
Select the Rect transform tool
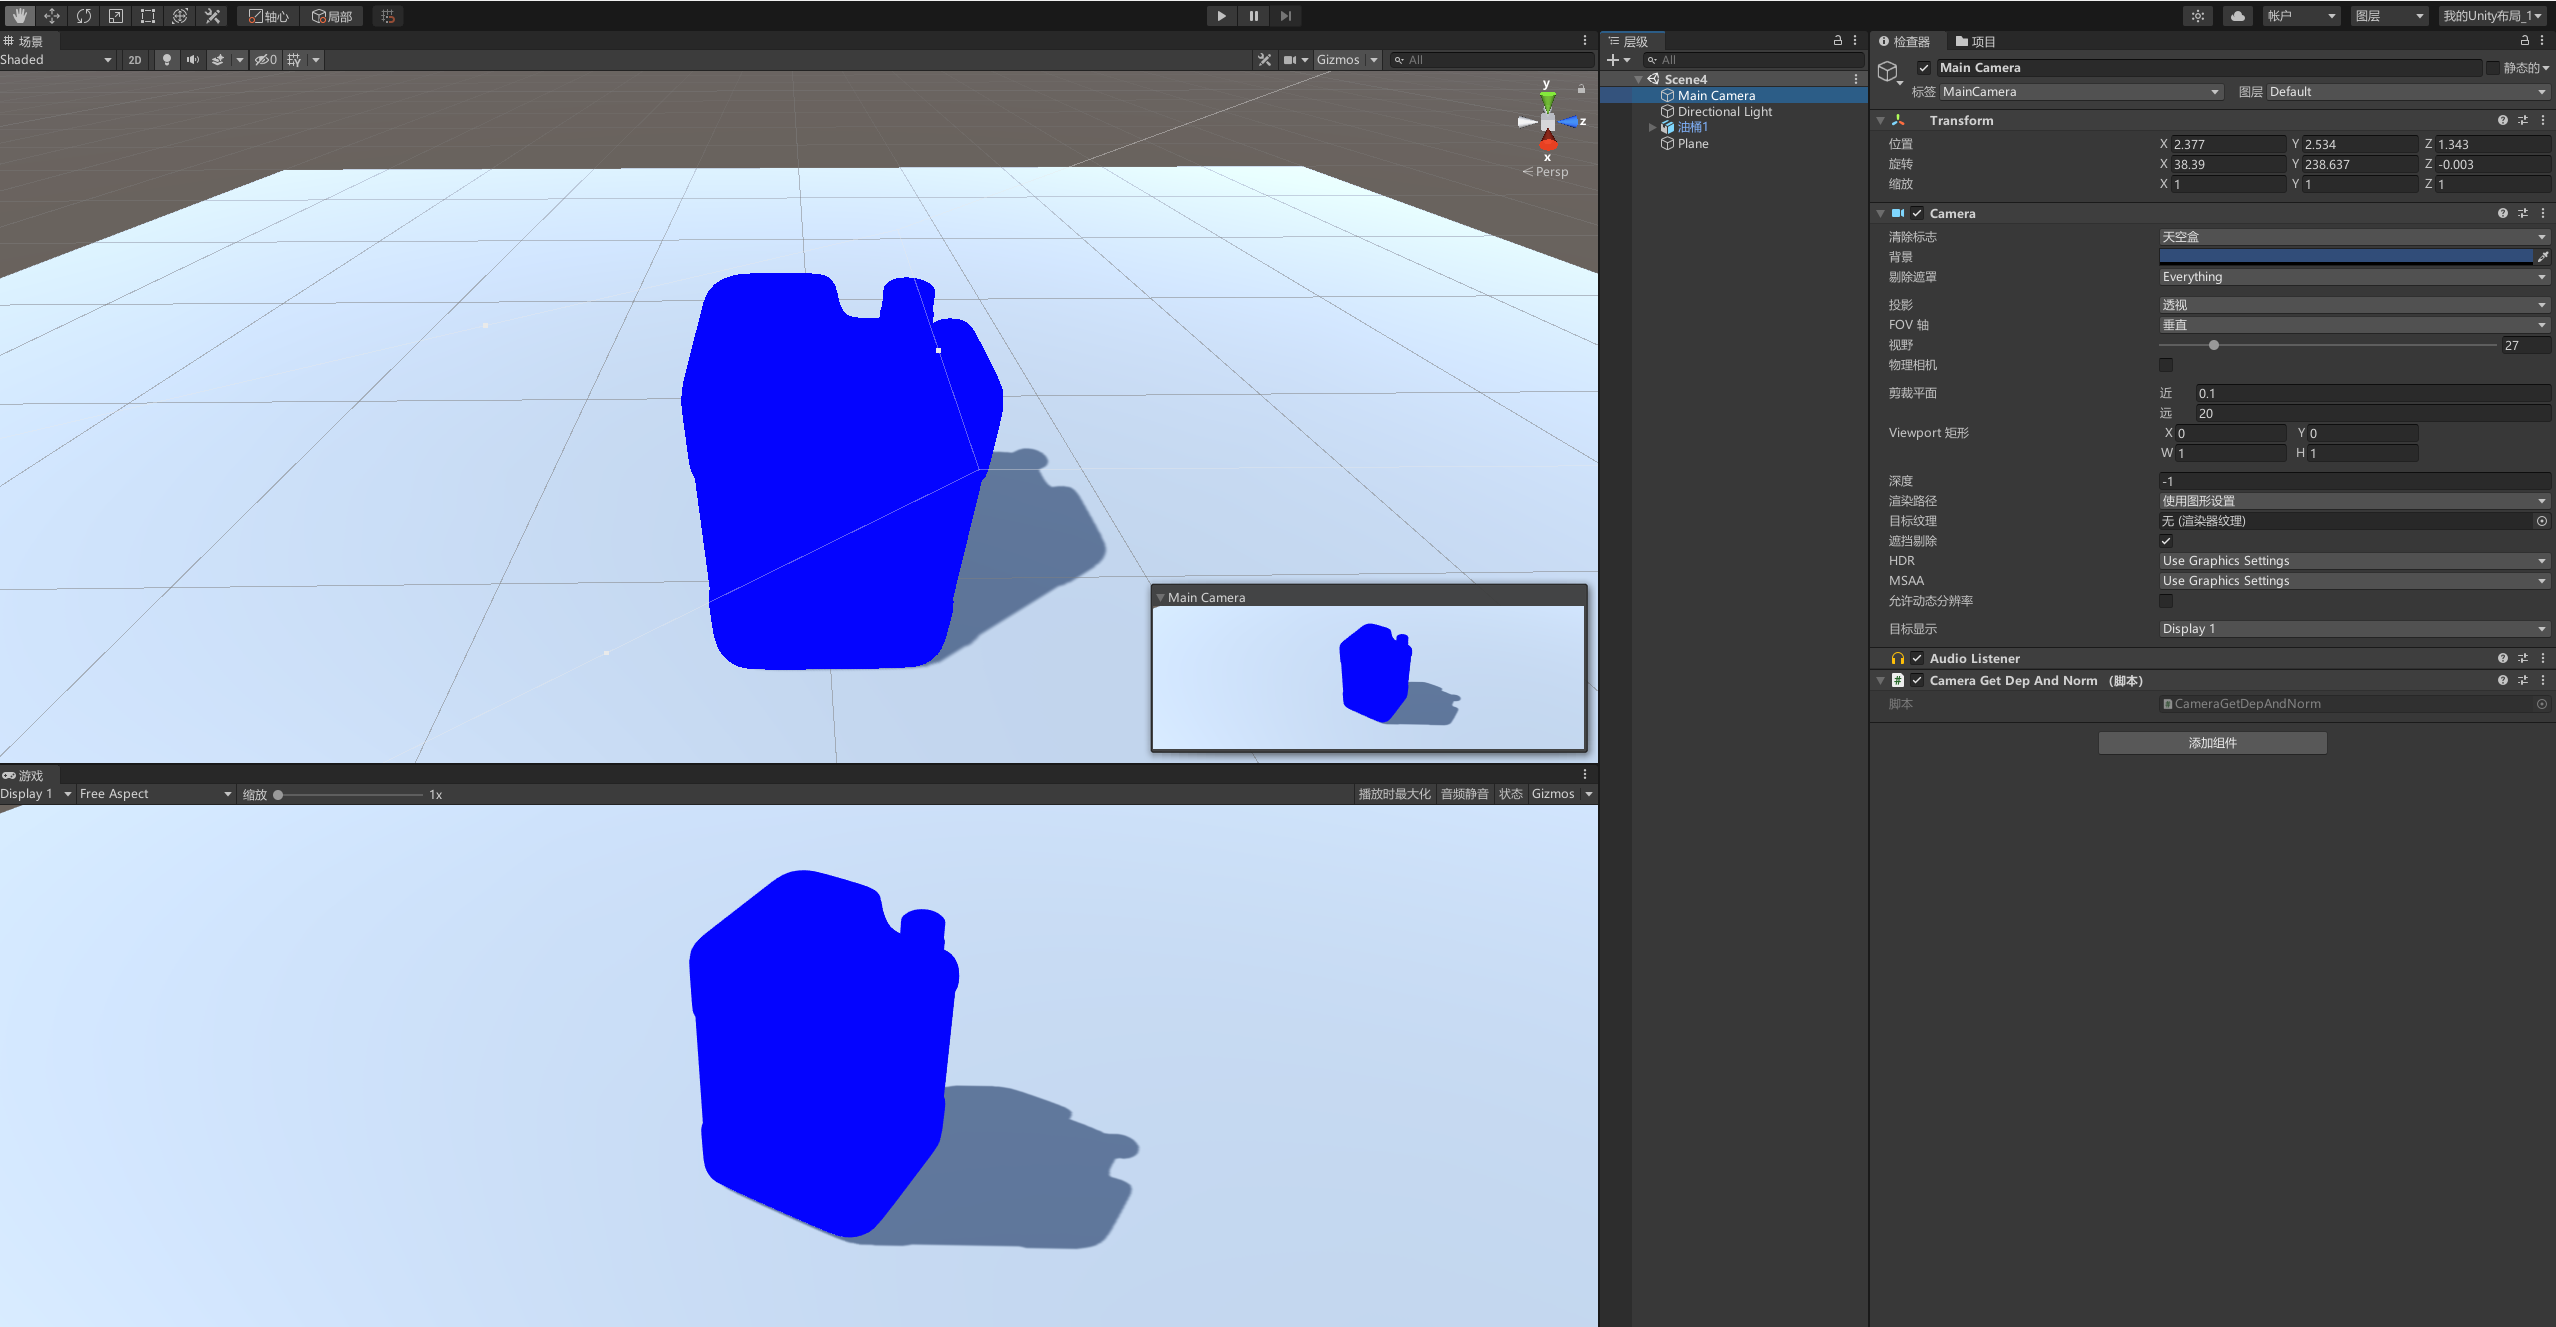click(x=148, y=16)
